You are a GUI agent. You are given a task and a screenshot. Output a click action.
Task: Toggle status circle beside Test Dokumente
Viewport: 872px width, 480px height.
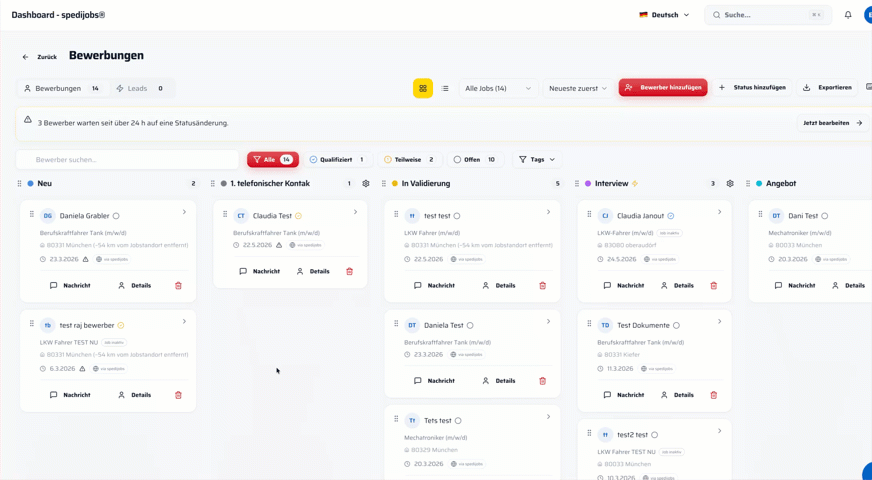tap(676, 325)
